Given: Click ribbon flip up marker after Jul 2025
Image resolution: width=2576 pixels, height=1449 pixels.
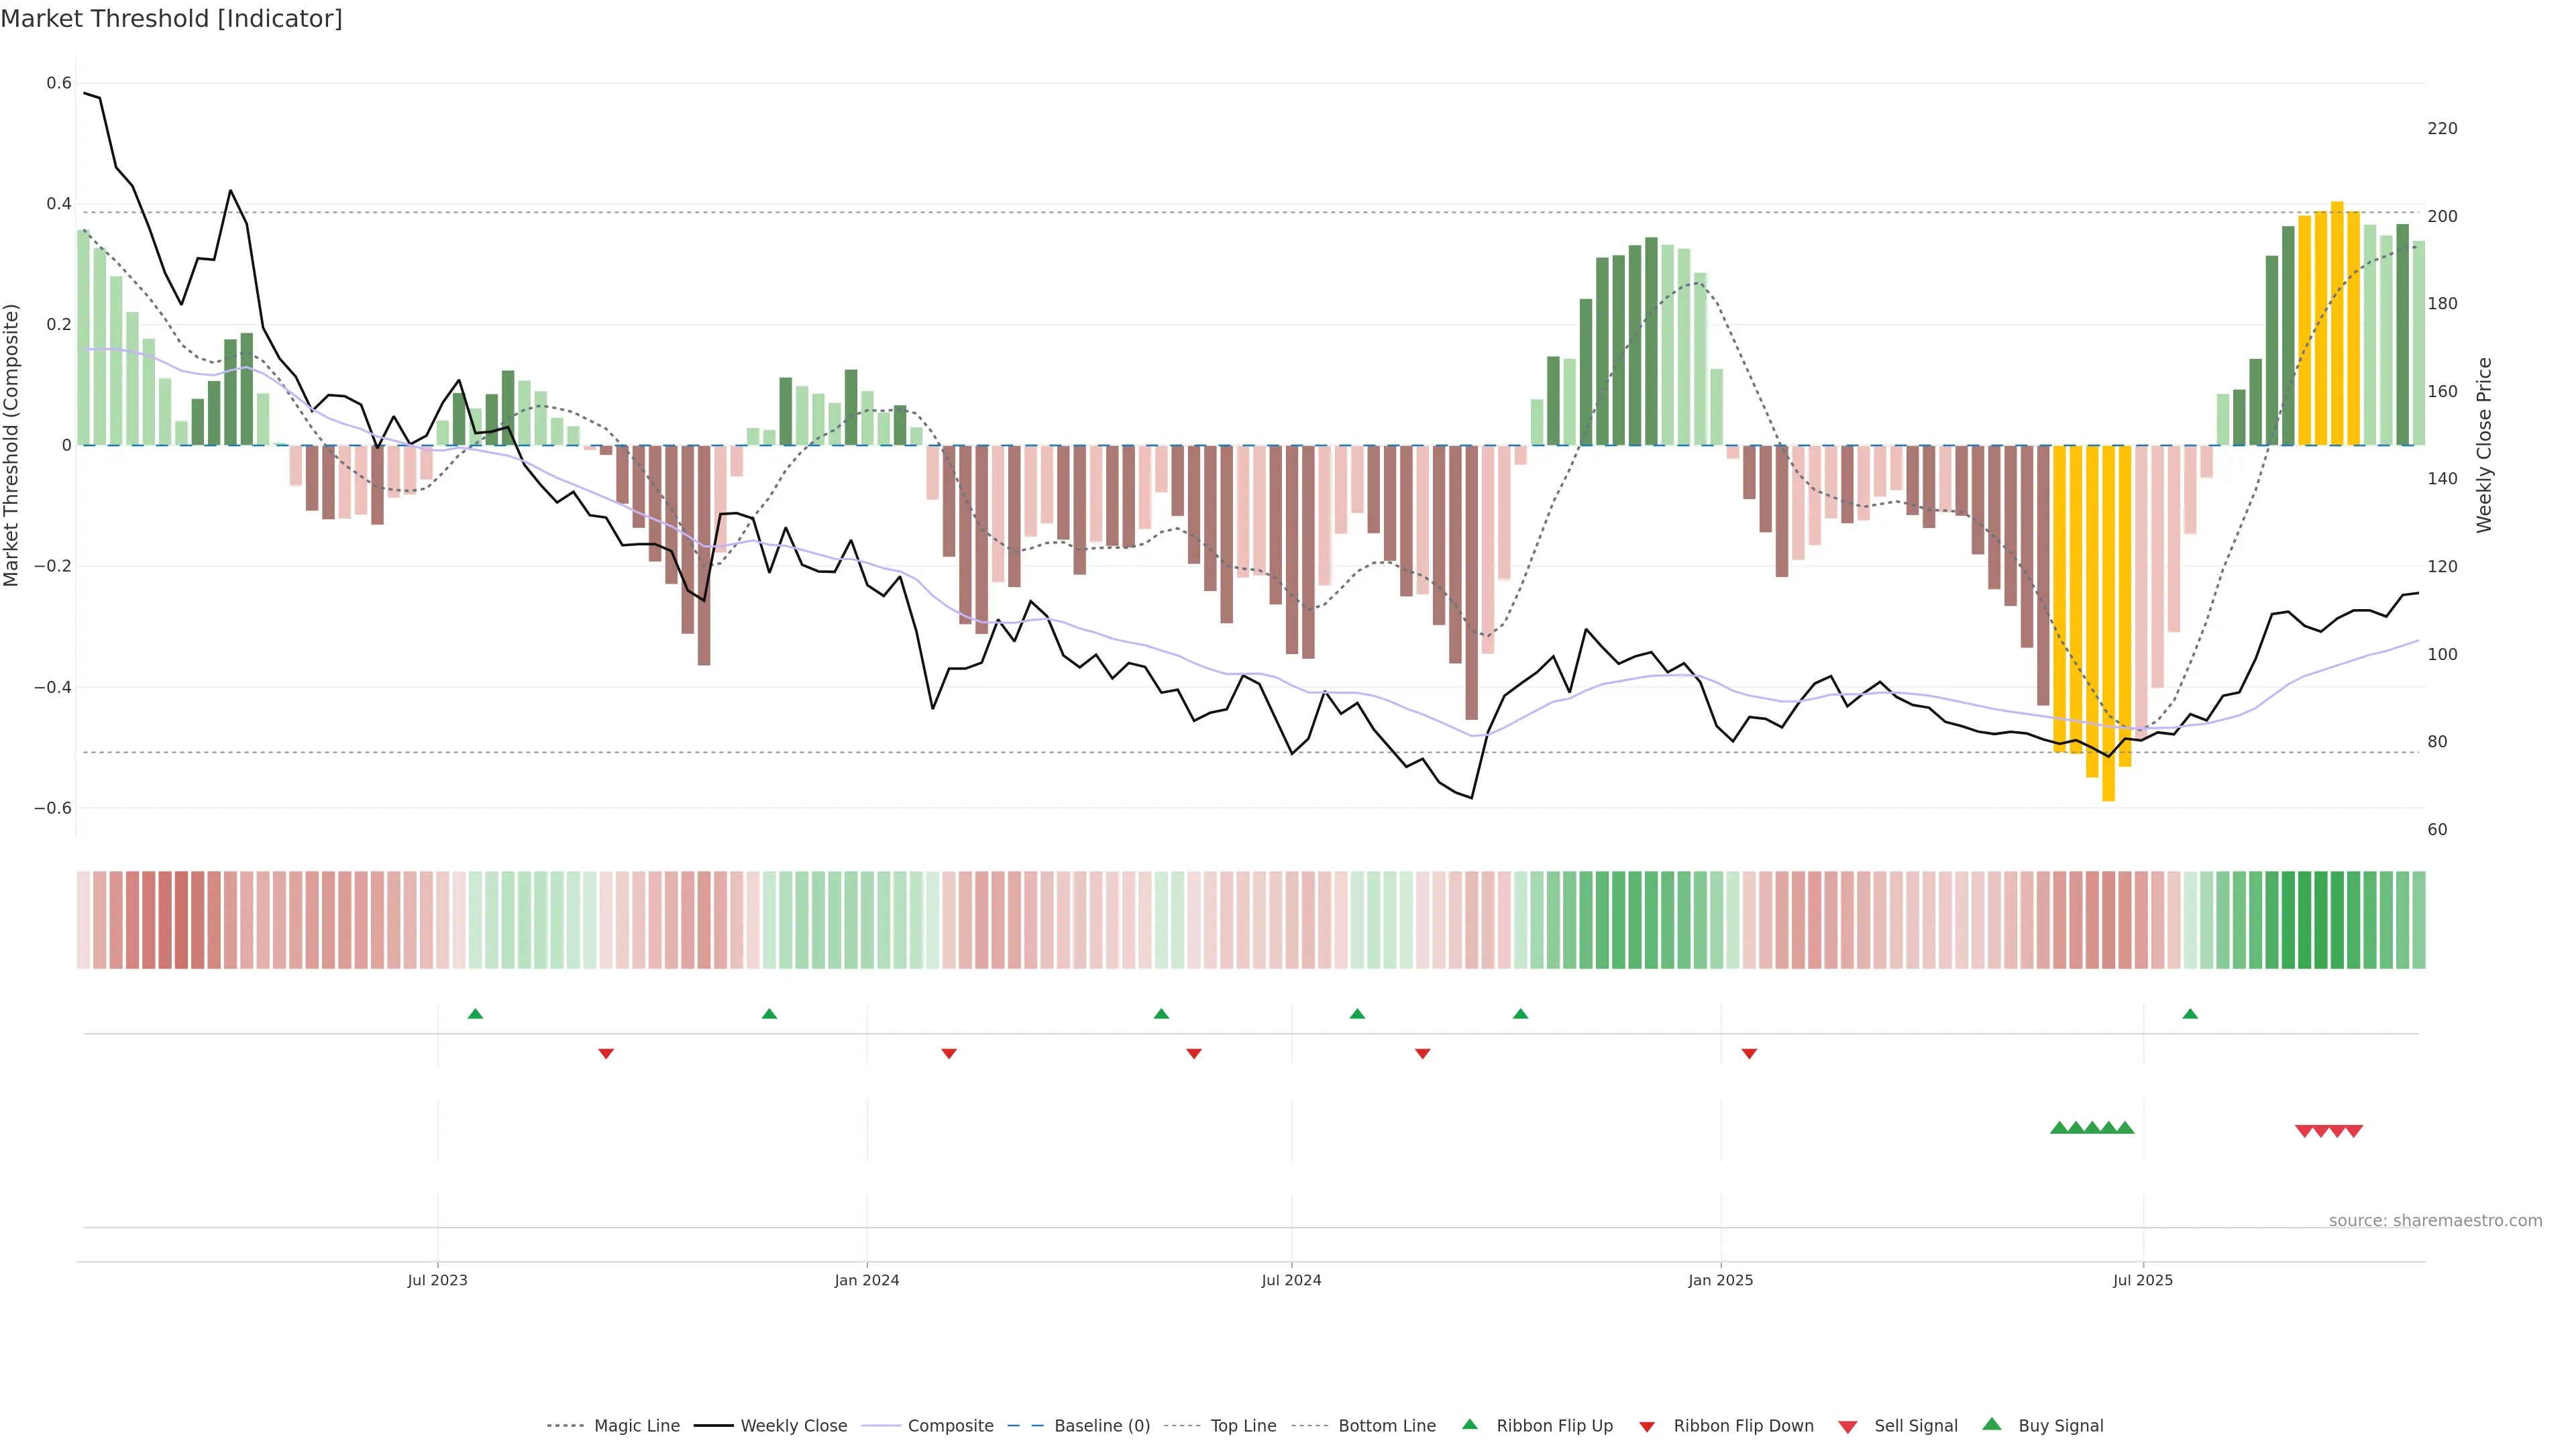Looking at the screenshot, I should [2190, 1014].
